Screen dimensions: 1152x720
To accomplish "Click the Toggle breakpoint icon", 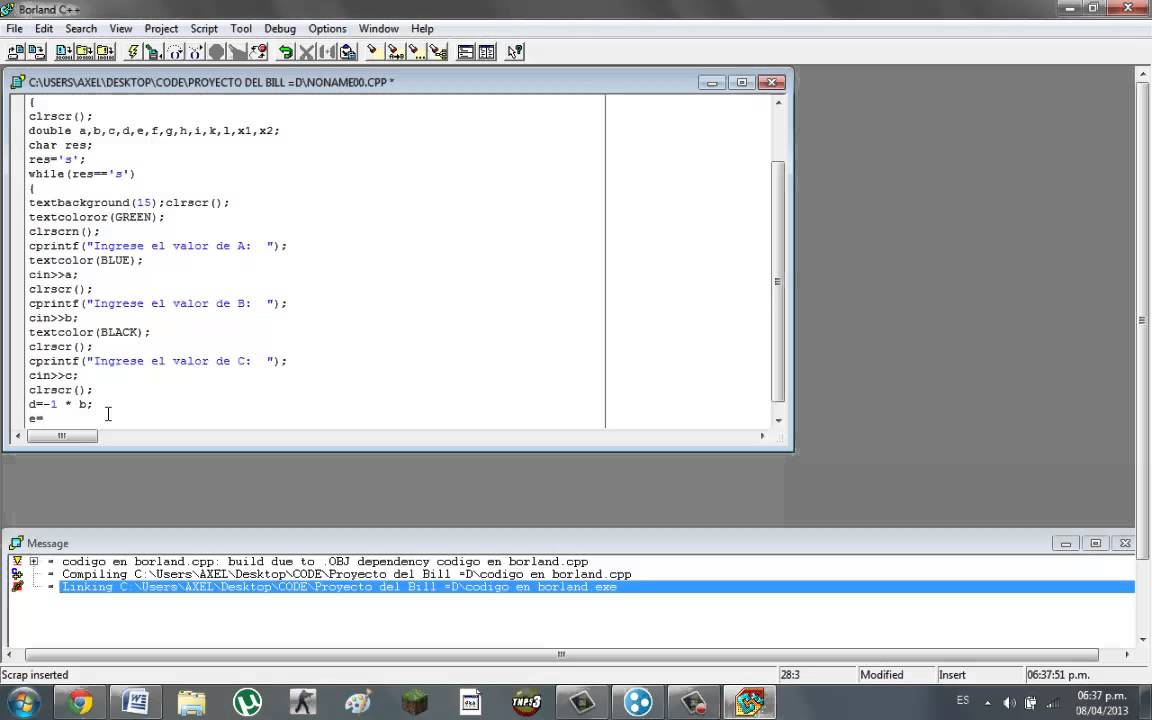I will point(257,51).
